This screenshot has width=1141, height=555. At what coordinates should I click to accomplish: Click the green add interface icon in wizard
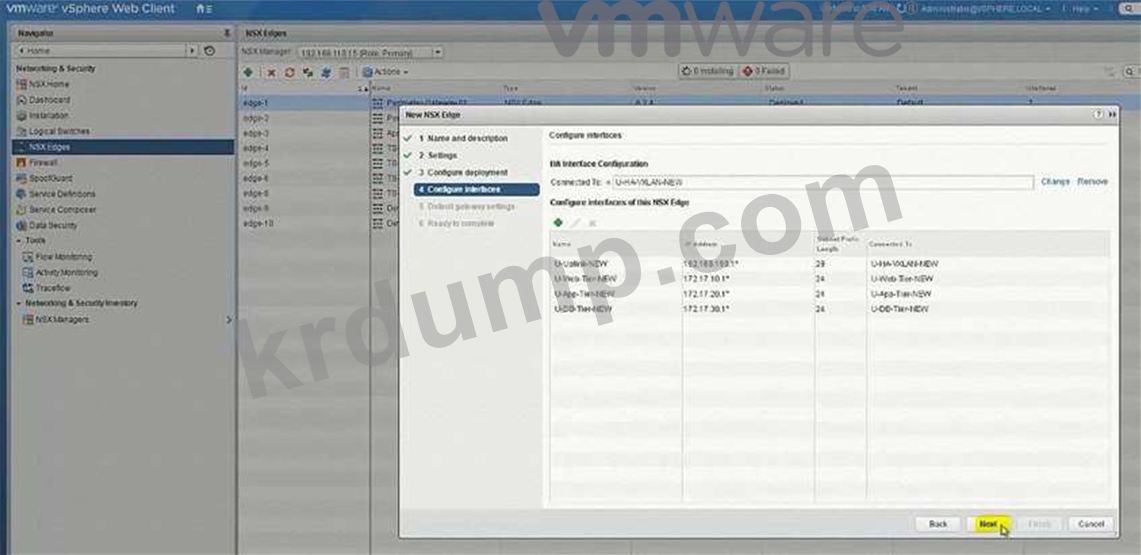[x=557, y=223]
